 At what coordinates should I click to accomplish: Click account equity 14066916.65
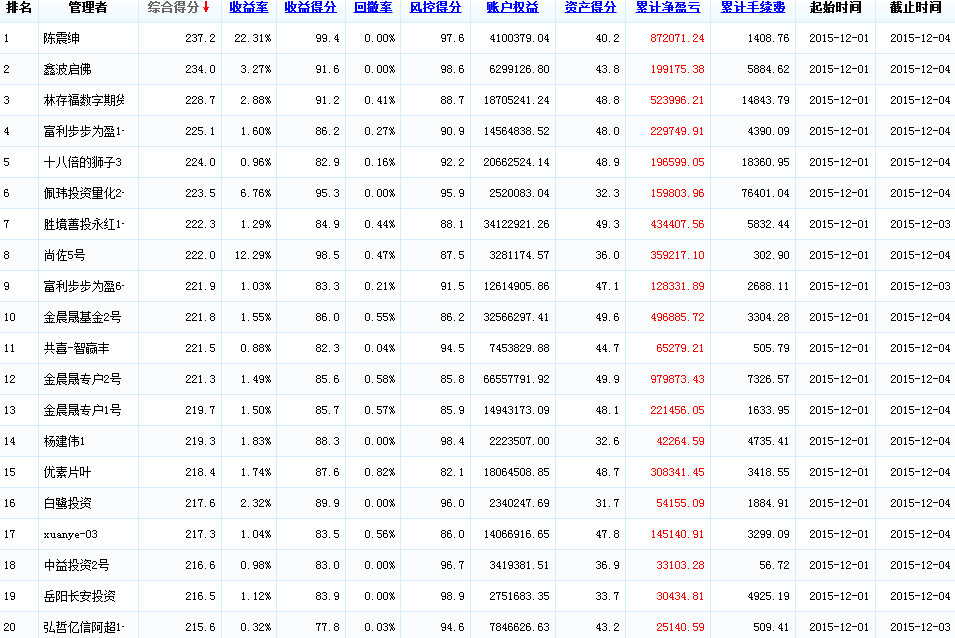(516, 535)
